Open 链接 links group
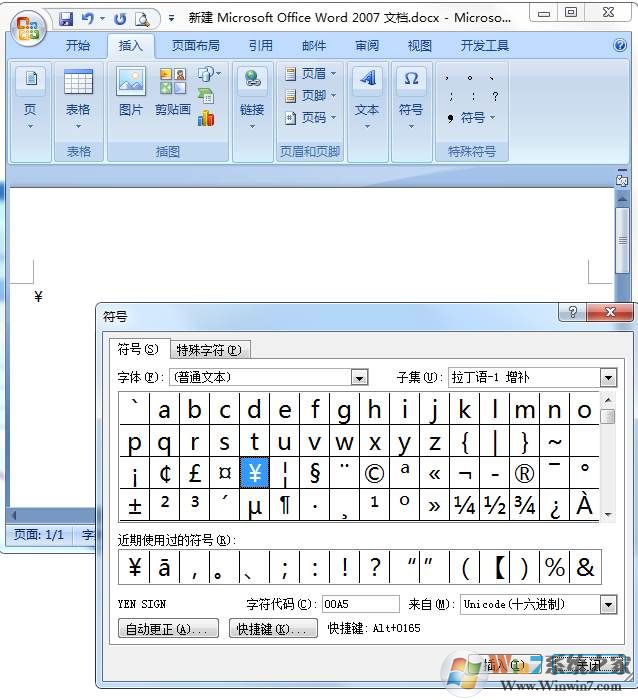 (252, 98)
